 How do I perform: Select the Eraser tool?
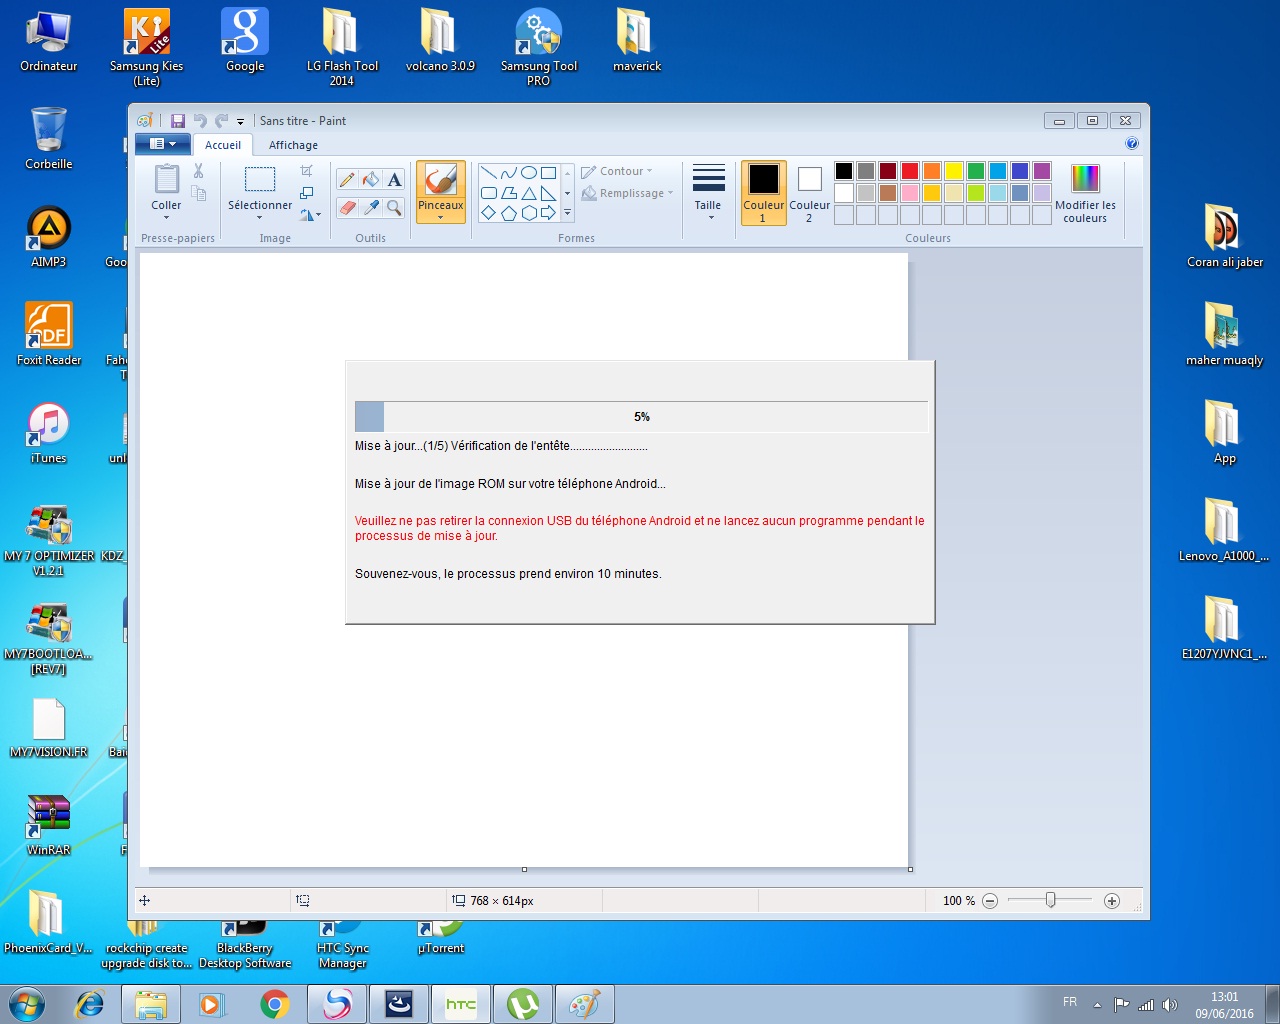(x=347, y=208)
